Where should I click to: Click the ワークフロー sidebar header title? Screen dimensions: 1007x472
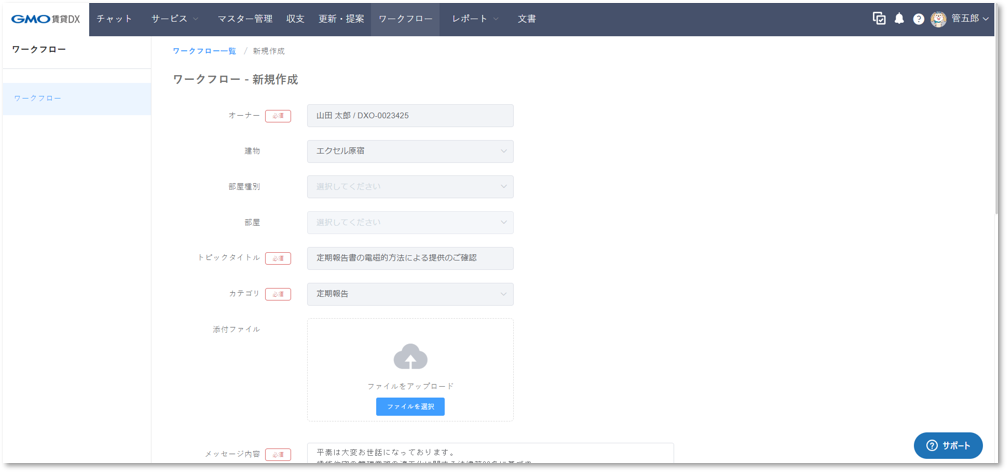click(x=39, y=49)
